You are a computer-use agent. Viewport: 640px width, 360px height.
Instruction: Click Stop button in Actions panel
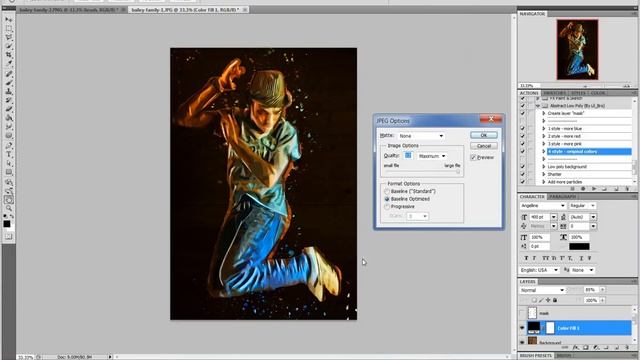[x=572, y=189]
